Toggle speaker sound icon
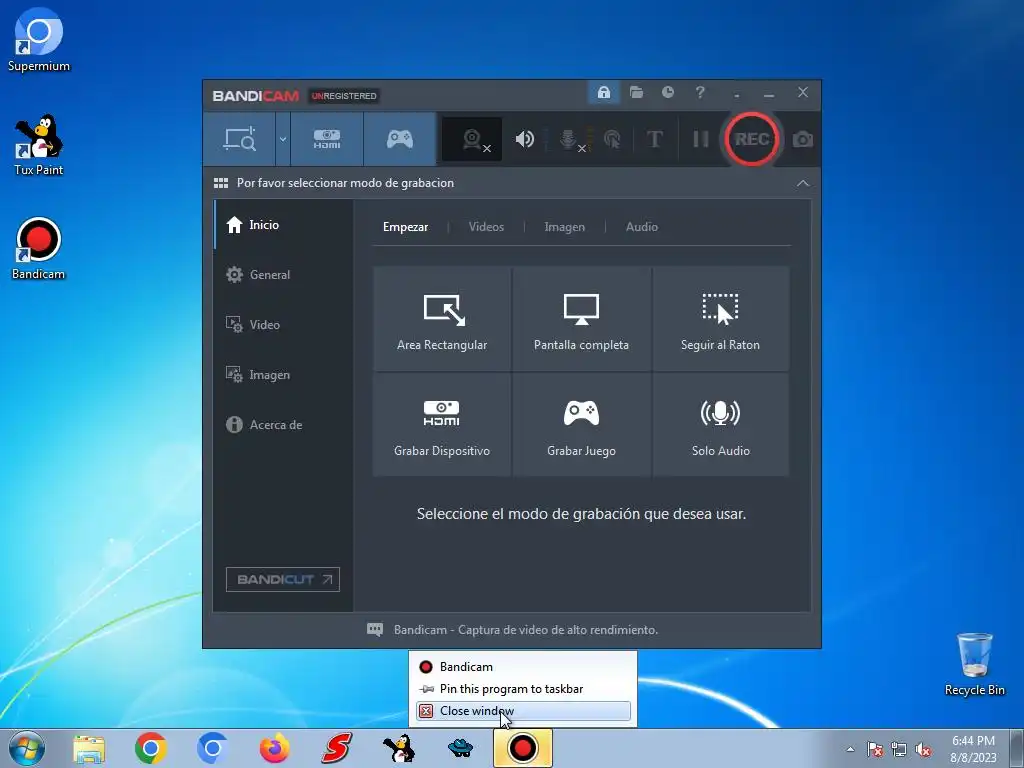 click(x=524, y=139)
